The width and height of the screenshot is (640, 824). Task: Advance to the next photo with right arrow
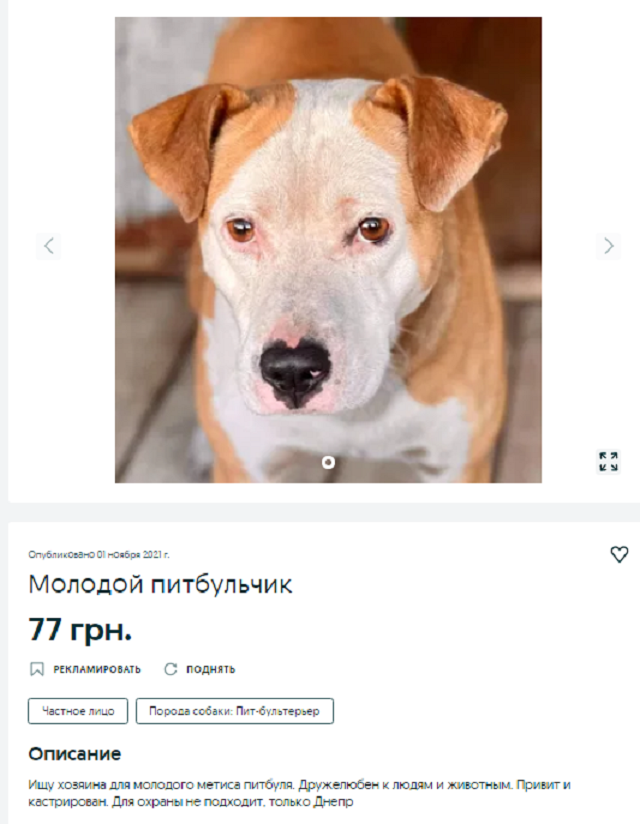pyautogui.click(x=608, y=246)
